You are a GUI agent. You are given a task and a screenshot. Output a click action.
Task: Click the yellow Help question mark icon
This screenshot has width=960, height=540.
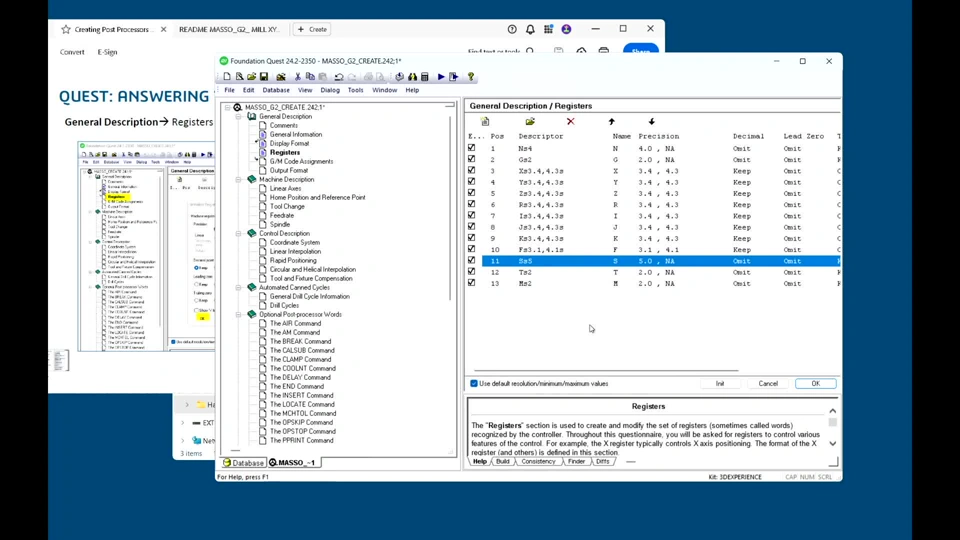coord(470,77)
